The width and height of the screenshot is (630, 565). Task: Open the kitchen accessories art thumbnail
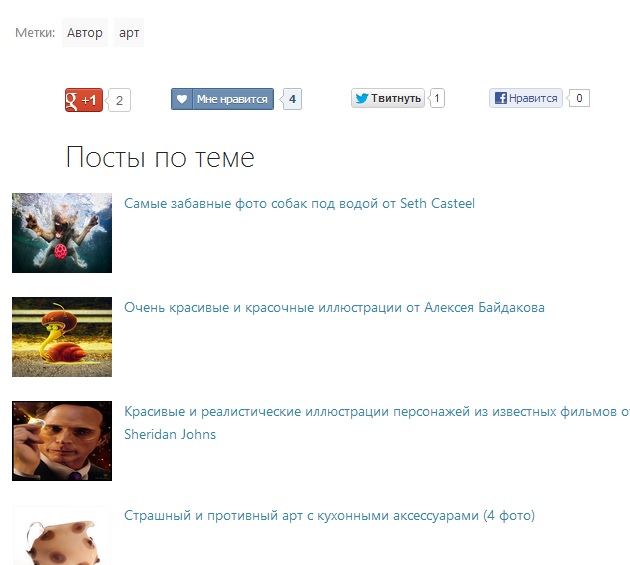62,536
